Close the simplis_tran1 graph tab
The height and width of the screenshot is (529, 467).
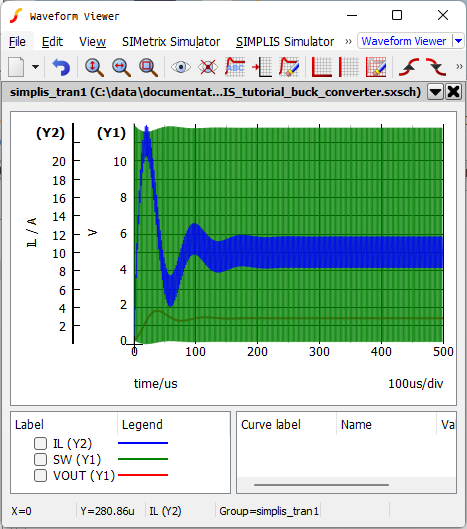(454, 92)
